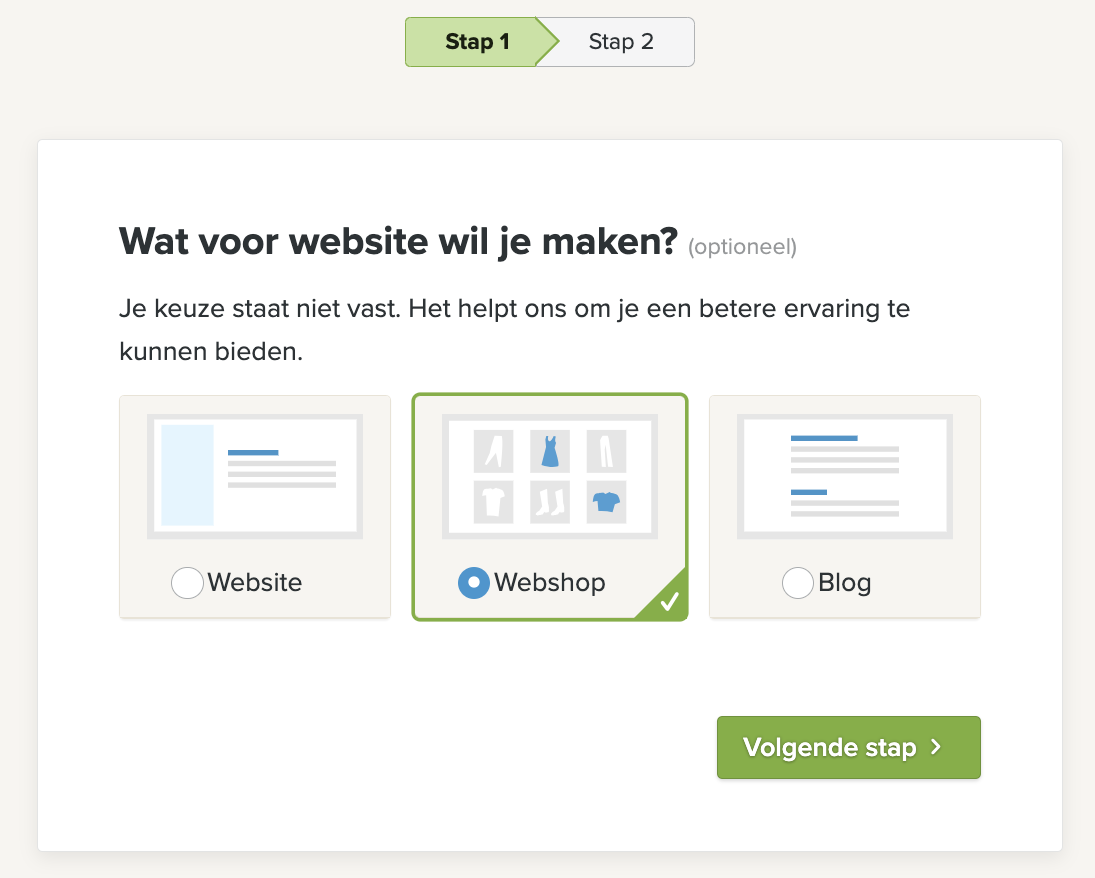
Task: Click the Volgende stap button
Action: pyautogui.click(x=848, y=747)
